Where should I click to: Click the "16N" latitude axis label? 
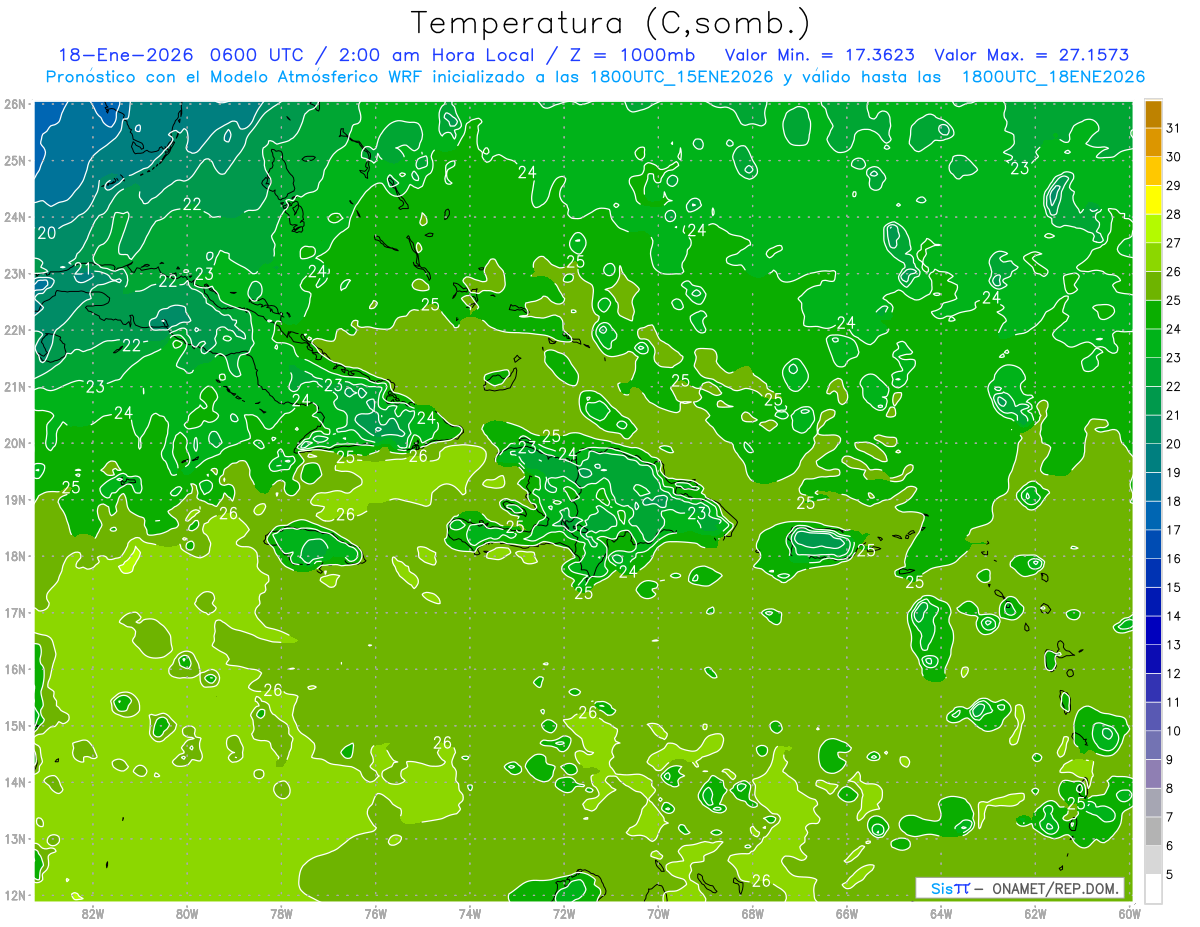(x=14, y=669)
